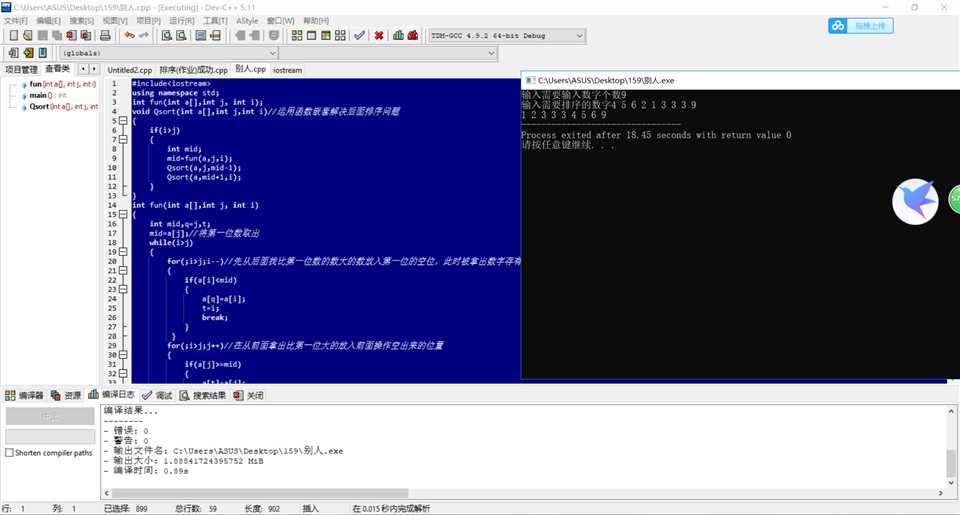Indent the selected code

[x=240, y=36]
